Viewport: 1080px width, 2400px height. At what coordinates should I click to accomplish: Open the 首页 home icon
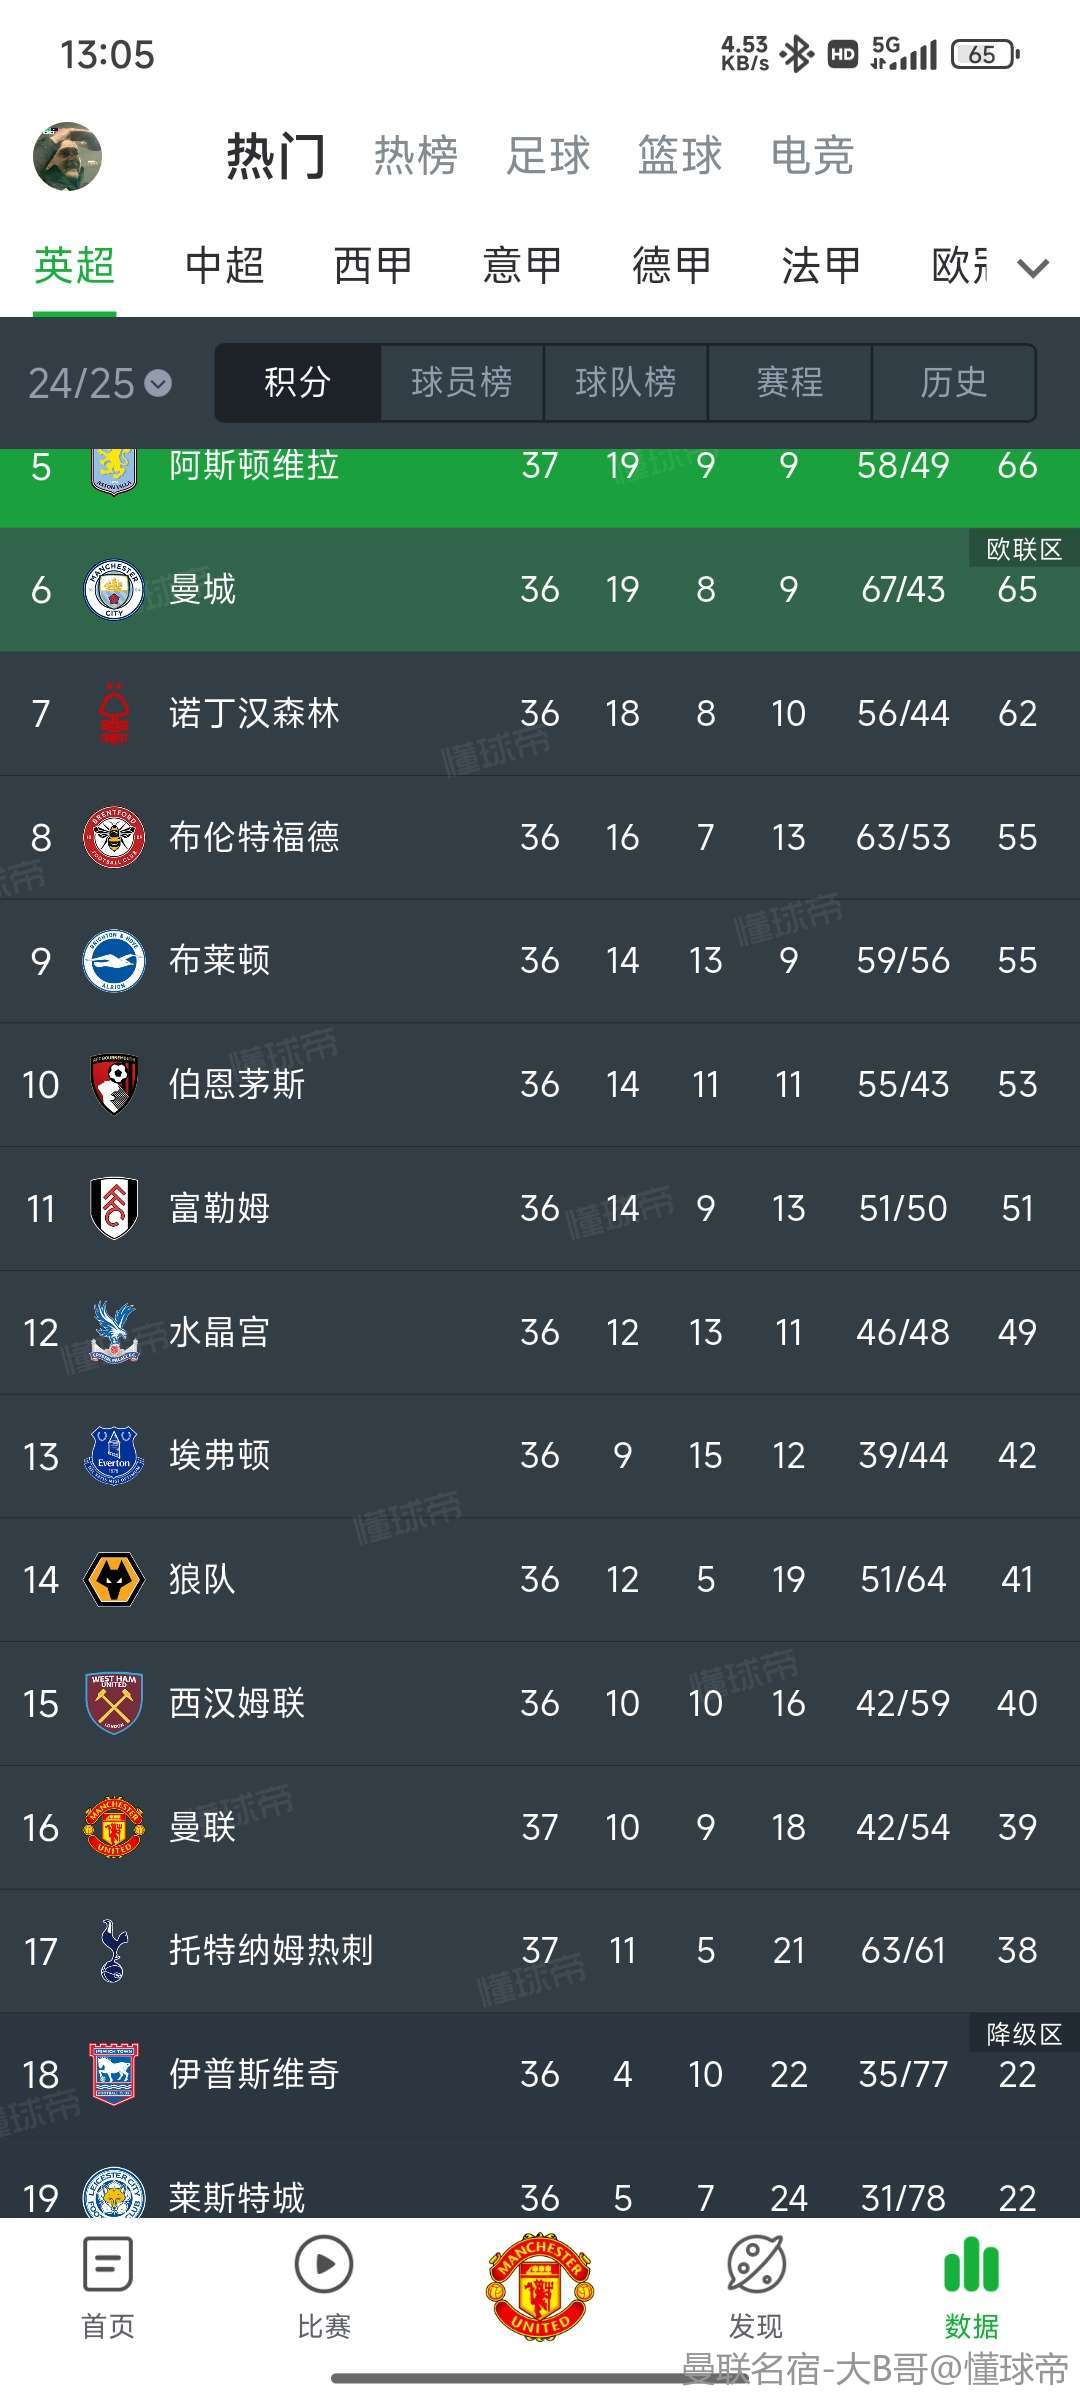click(108, 2264)
